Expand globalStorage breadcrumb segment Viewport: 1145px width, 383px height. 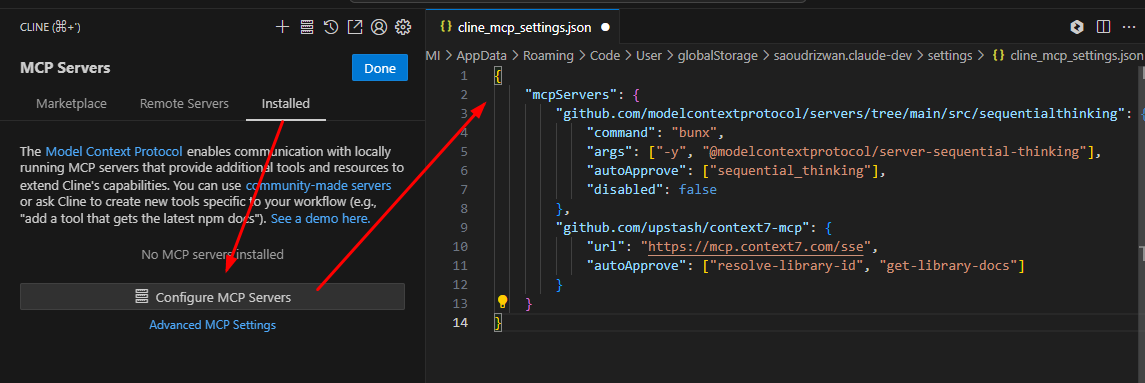pos(718,56)
